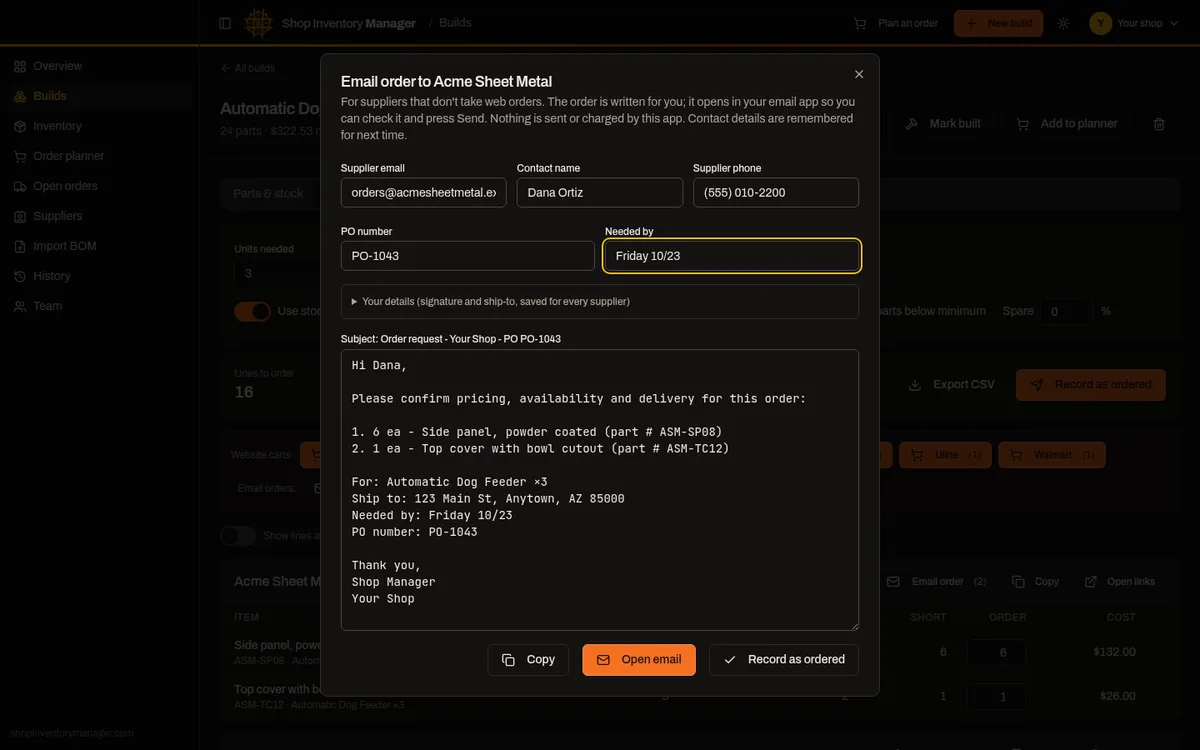This screenshot has width=1200, height=750.
Task: Click the PO number field
Action: (x=468, y=256)
